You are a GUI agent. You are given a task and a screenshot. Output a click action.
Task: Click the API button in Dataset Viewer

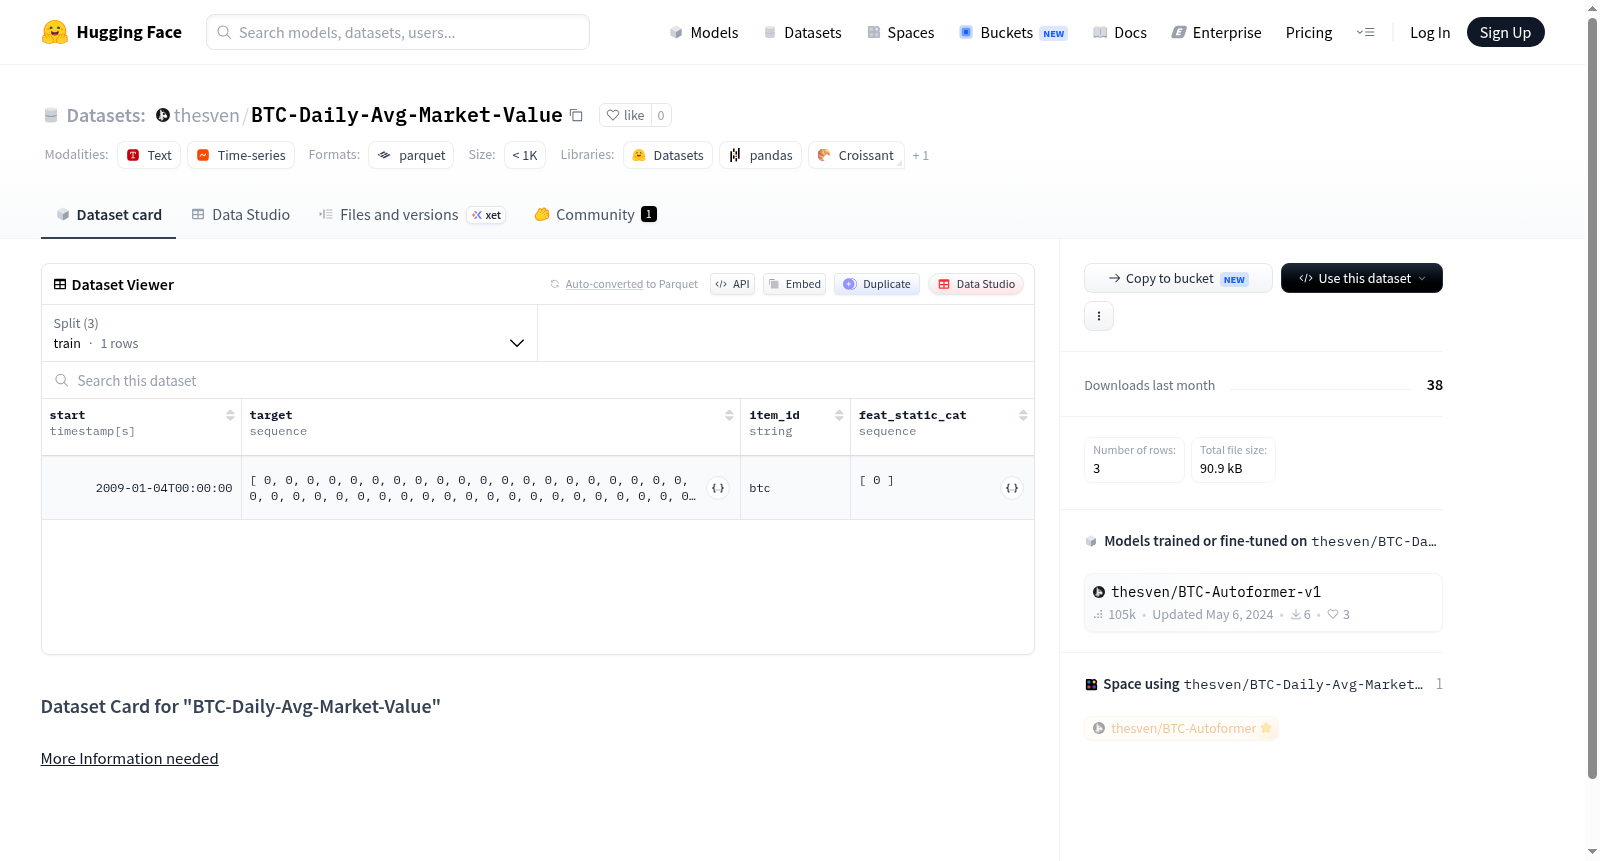732,284
